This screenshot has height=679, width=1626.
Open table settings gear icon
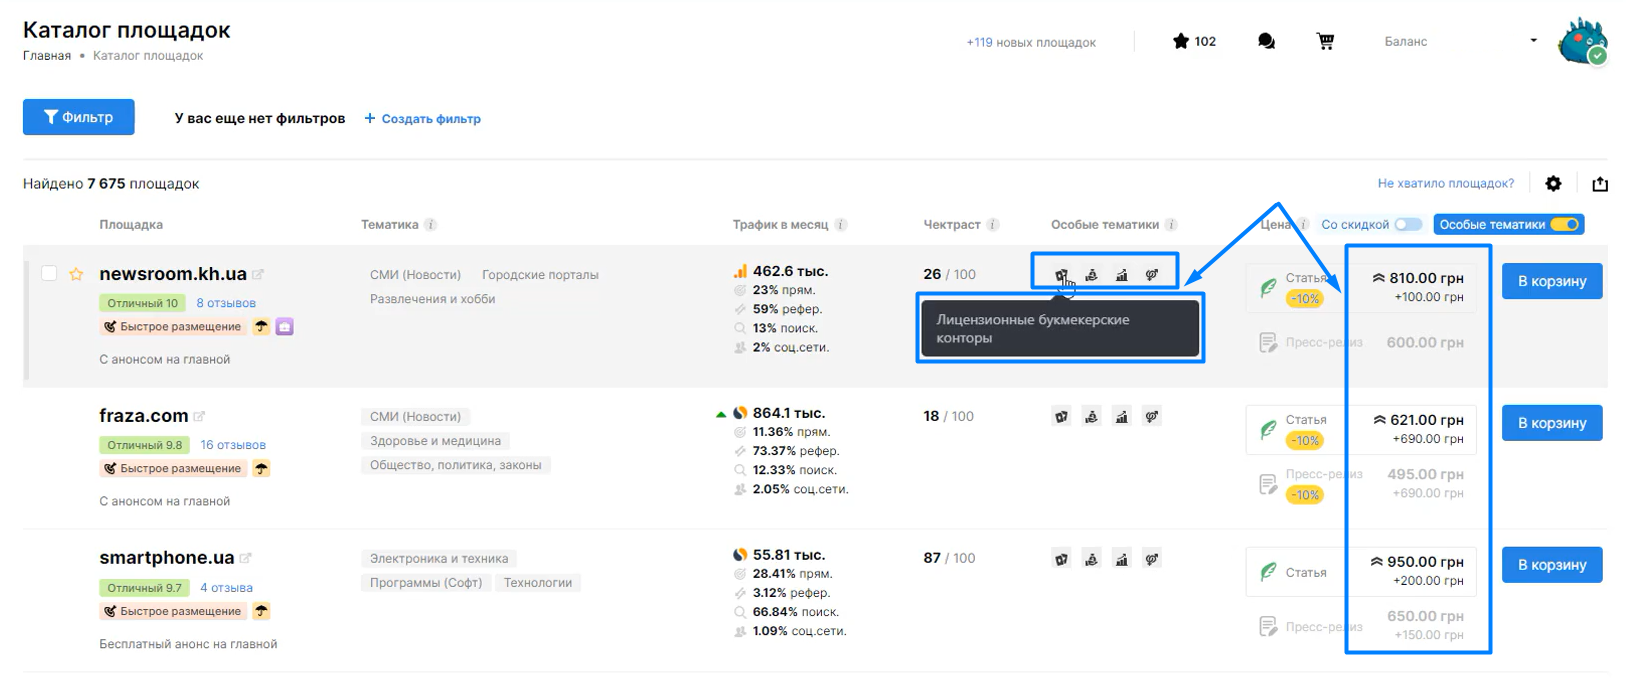coord(1553,183)
